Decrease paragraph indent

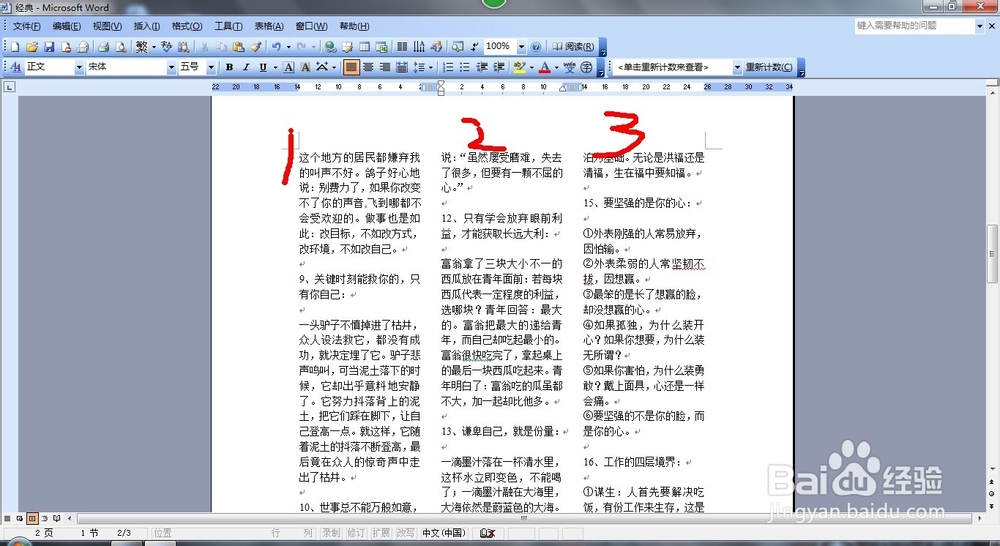pyautogui.click(x=482, y=67)
